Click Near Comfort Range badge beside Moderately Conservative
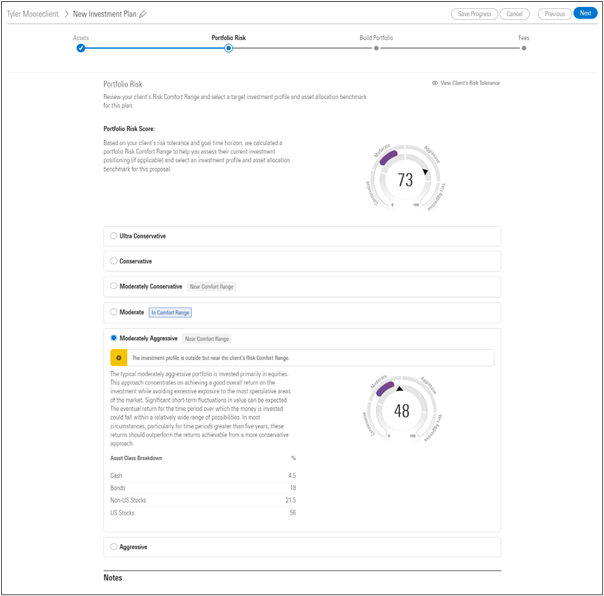The image size is (604, 596). tap(211, 287)
